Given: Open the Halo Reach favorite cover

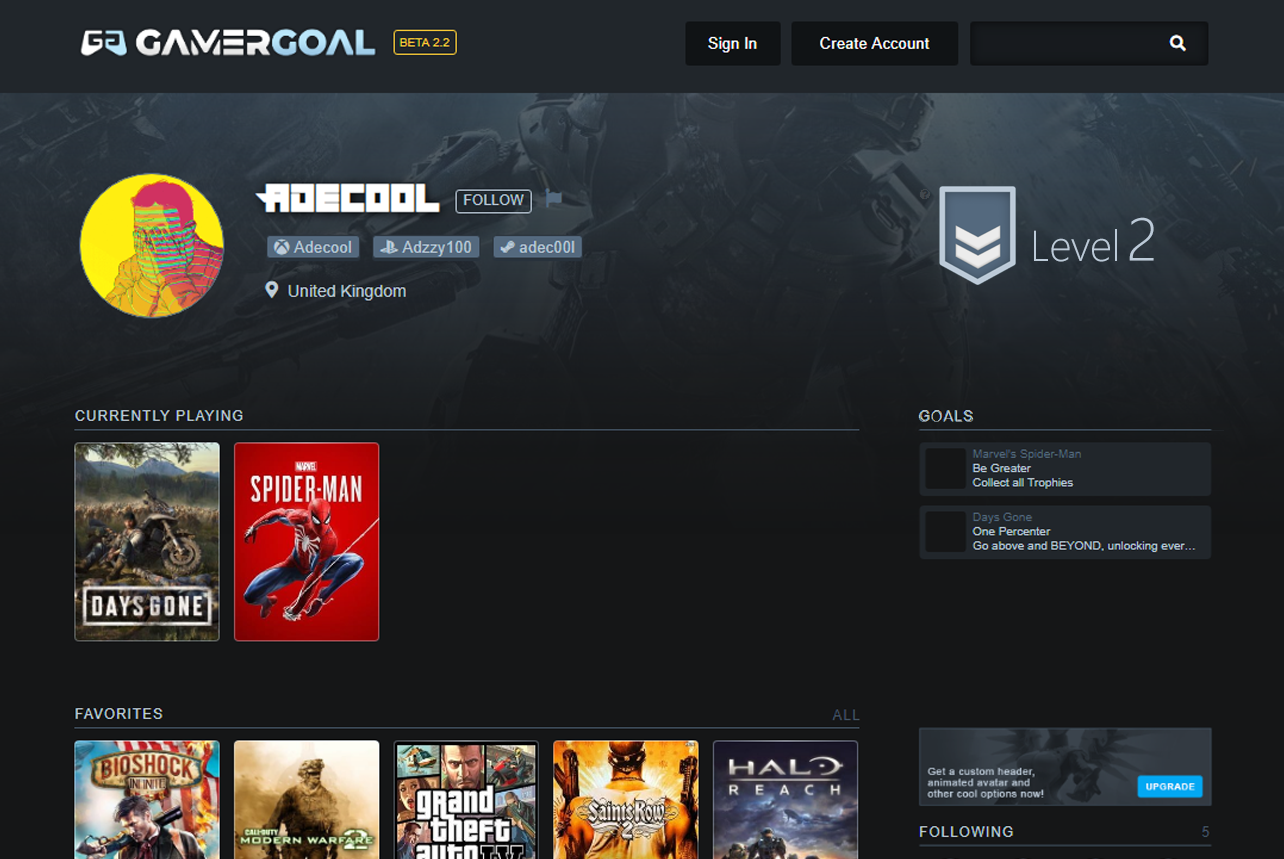Looking at the screenshot, I should click(785, 799).
